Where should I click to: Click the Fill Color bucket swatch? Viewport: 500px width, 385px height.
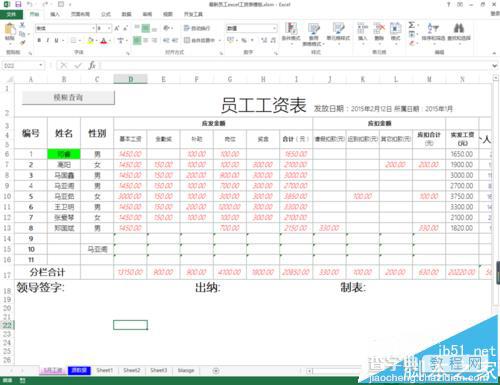90,40
